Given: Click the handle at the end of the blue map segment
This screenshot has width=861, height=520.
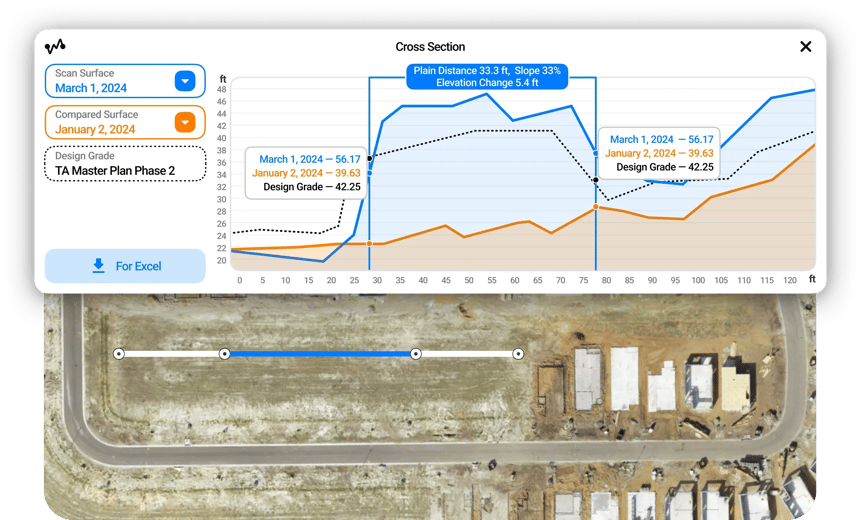Looking at the screenshot, I should (416, 354).
